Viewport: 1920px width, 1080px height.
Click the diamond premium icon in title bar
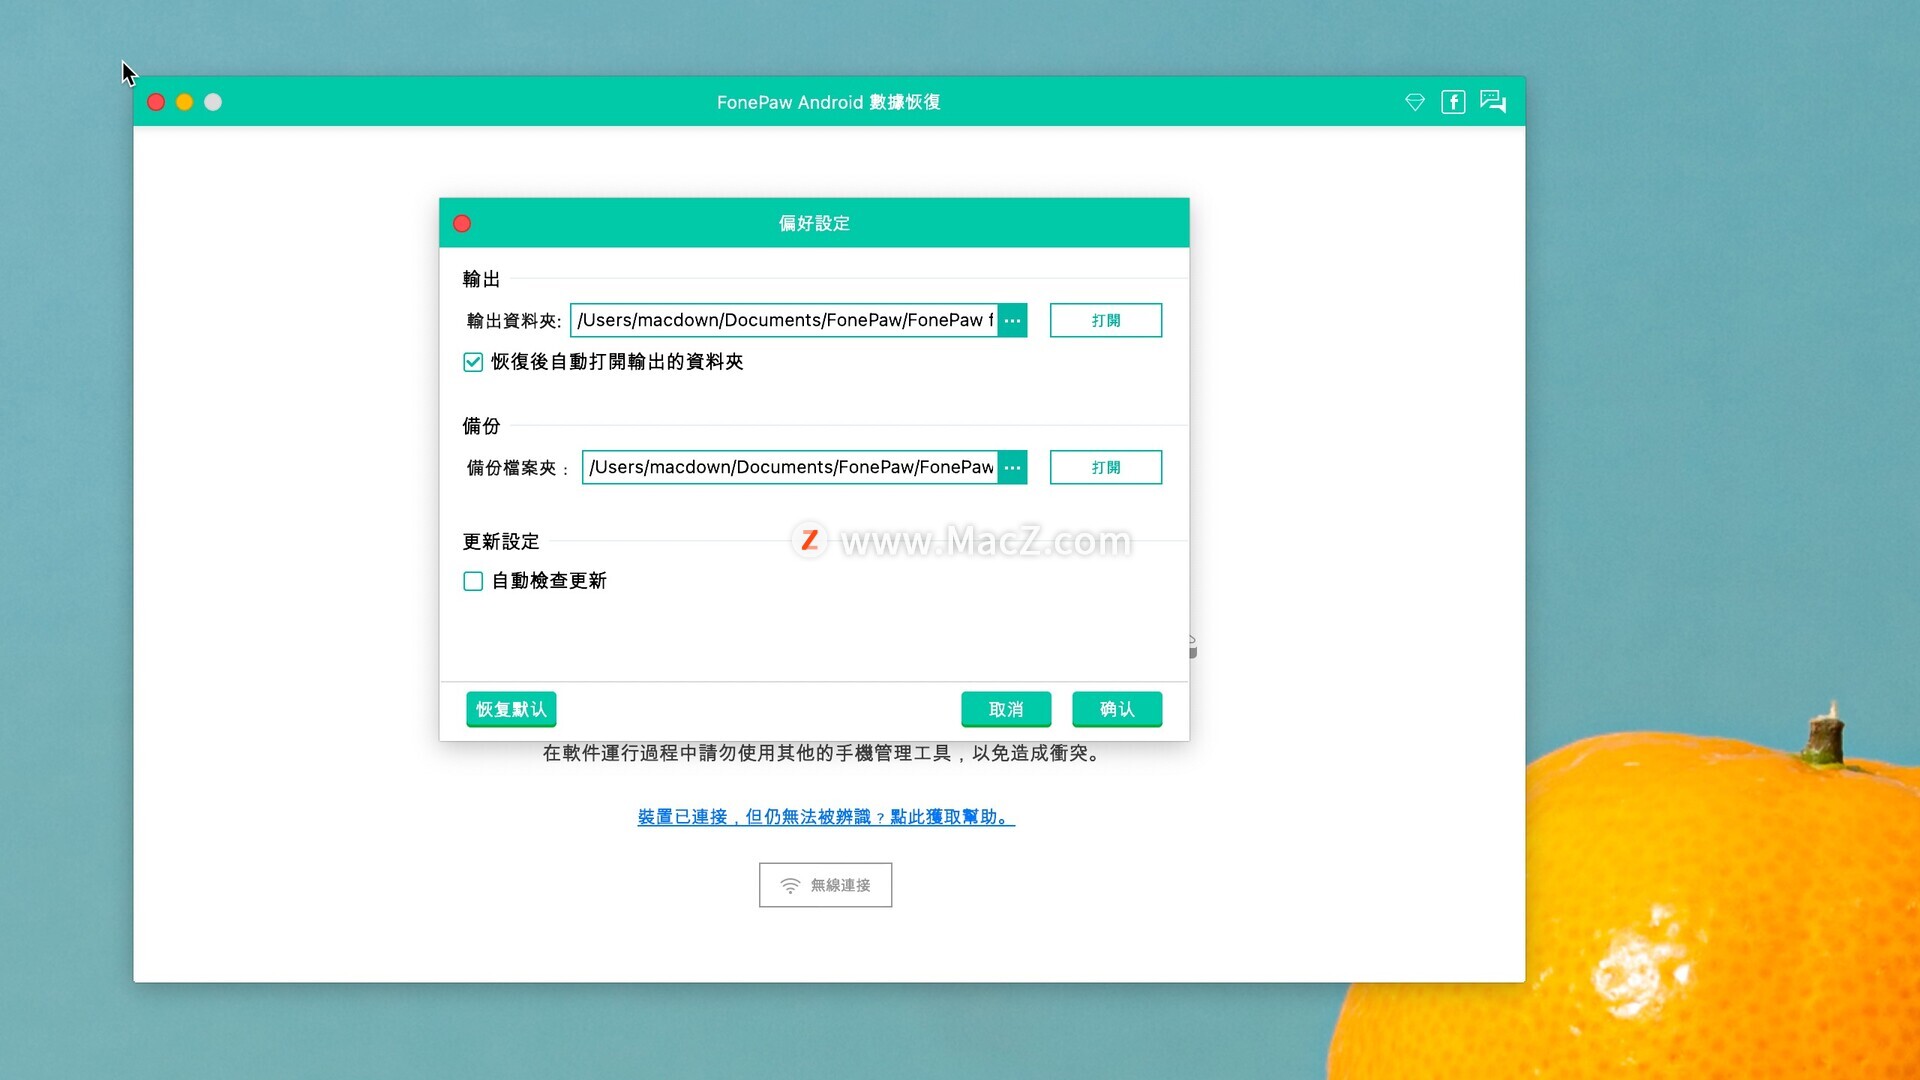point(1414,102)
